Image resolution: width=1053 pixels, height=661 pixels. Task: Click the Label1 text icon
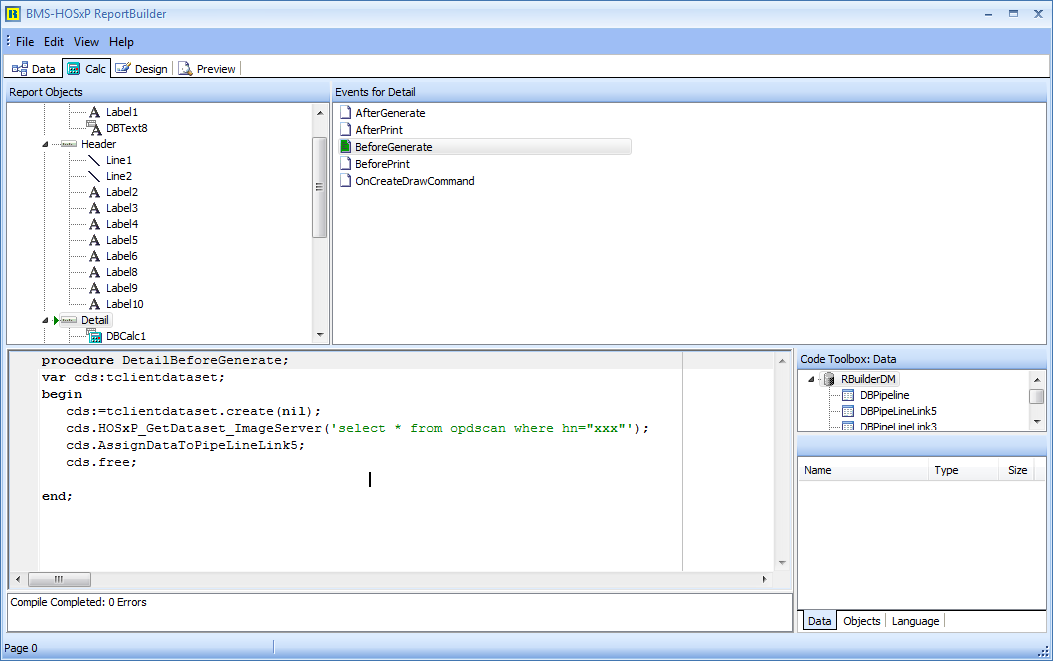click(x=95, y=112)
